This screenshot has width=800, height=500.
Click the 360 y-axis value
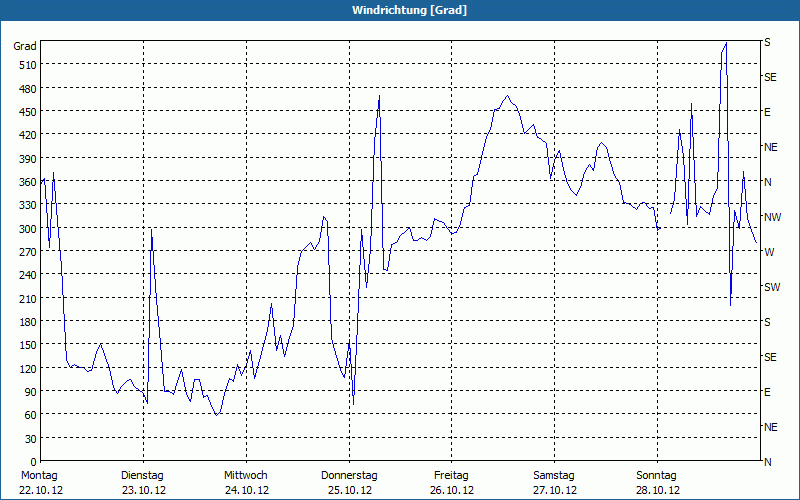coord(28,182)
